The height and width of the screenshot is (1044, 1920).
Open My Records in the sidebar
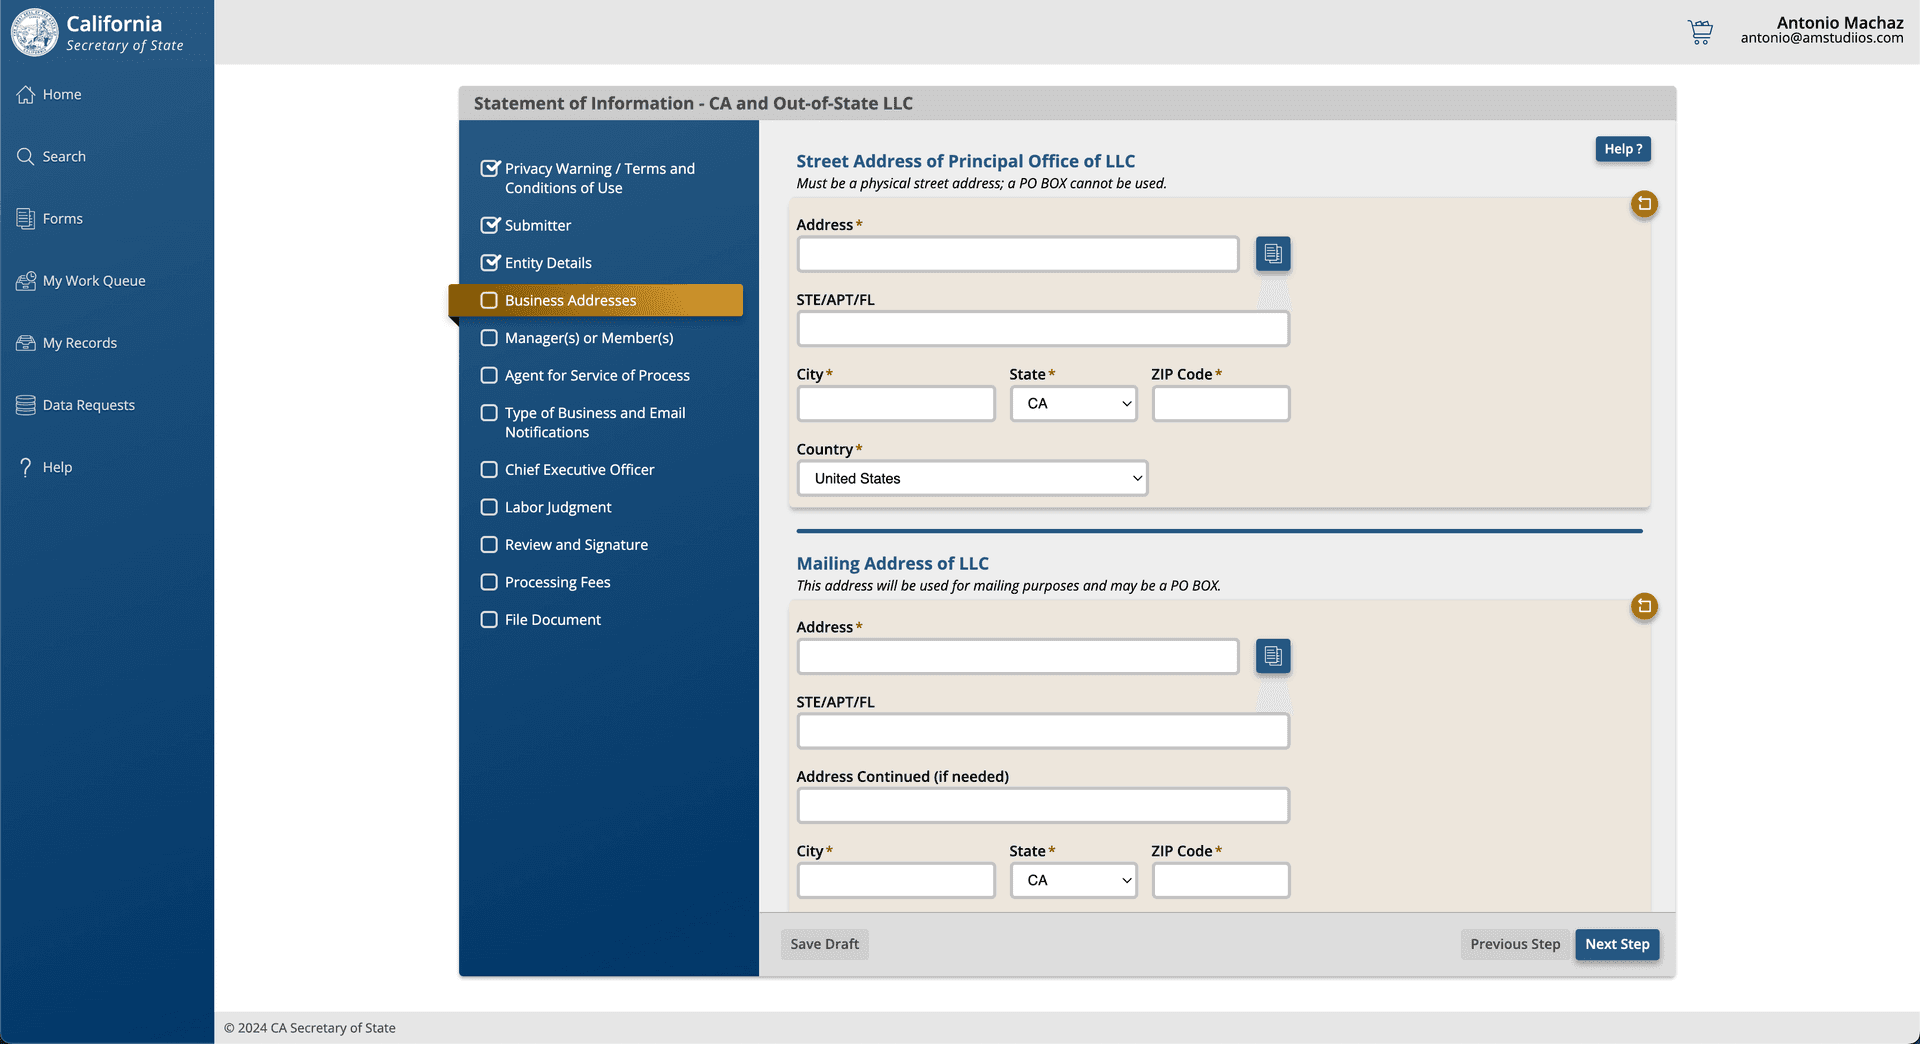coord(79,343)
